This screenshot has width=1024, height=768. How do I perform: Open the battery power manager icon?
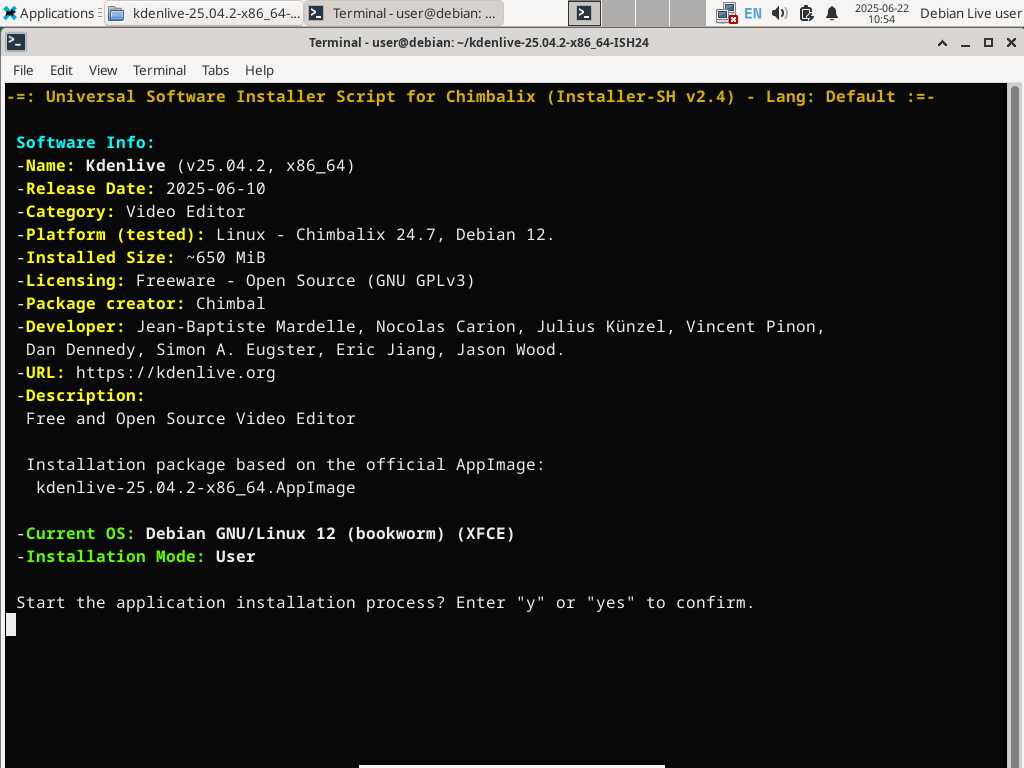coord(807,13)
